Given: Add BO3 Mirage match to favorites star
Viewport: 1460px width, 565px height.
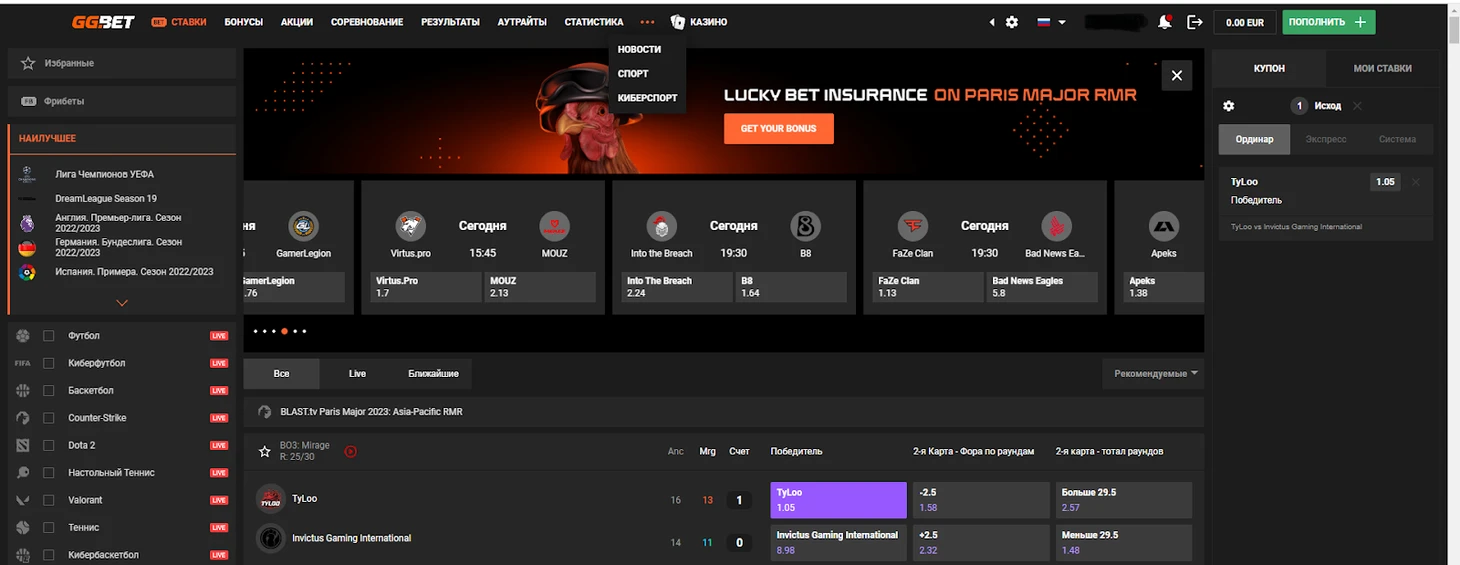Looking at the screenshot, I should coord(265,452).
